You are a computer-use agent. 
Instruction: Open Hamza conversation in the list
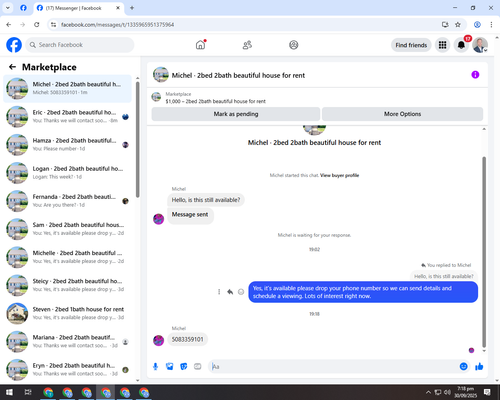(x=67, y=144)
